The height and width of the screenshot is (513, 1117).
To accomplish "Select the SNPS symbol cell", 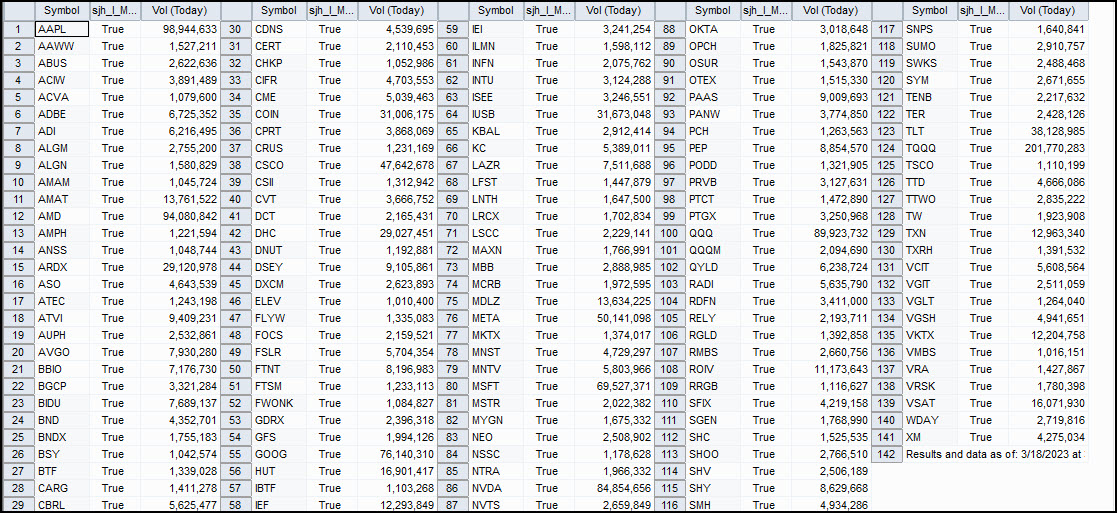I will (x=930, y=28).
